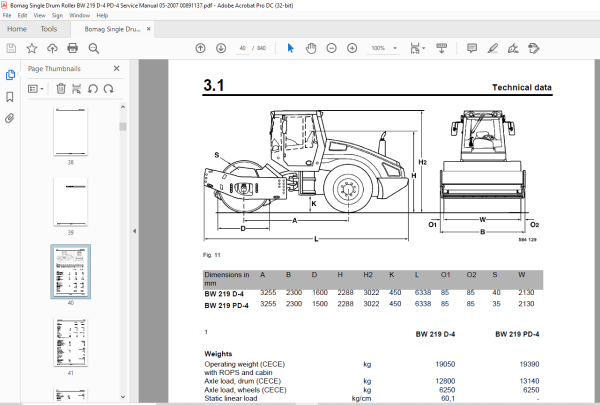Select the Highlight text pen tool

492,48
